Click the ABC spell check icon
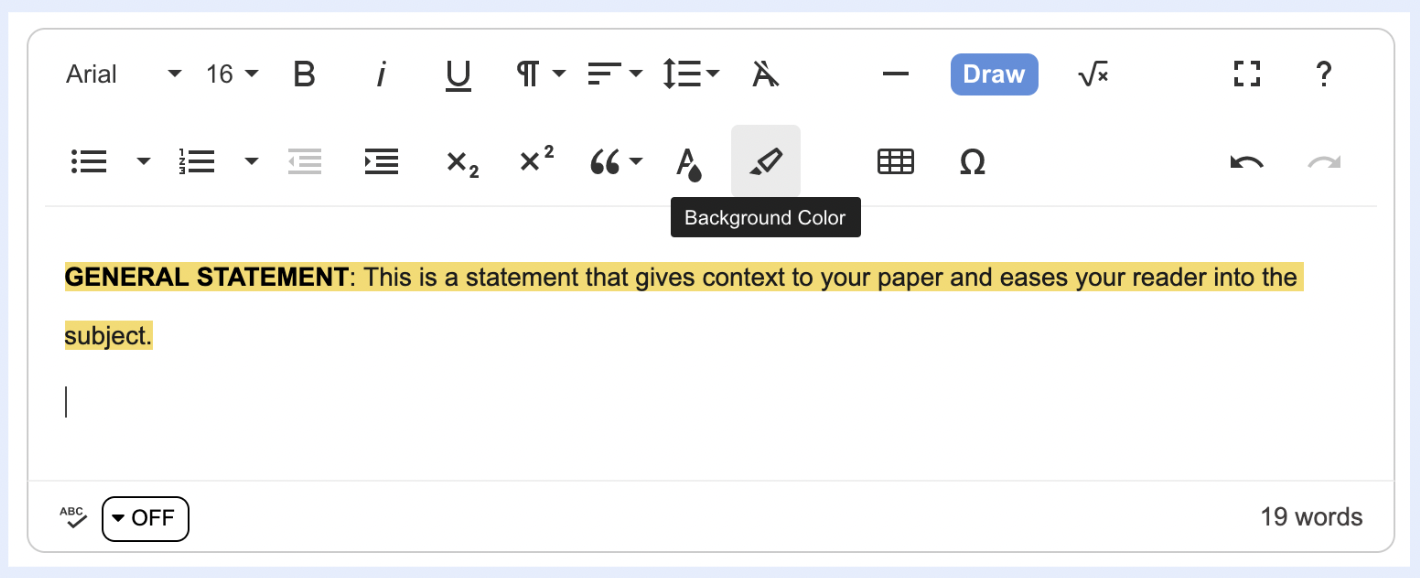 73,517
